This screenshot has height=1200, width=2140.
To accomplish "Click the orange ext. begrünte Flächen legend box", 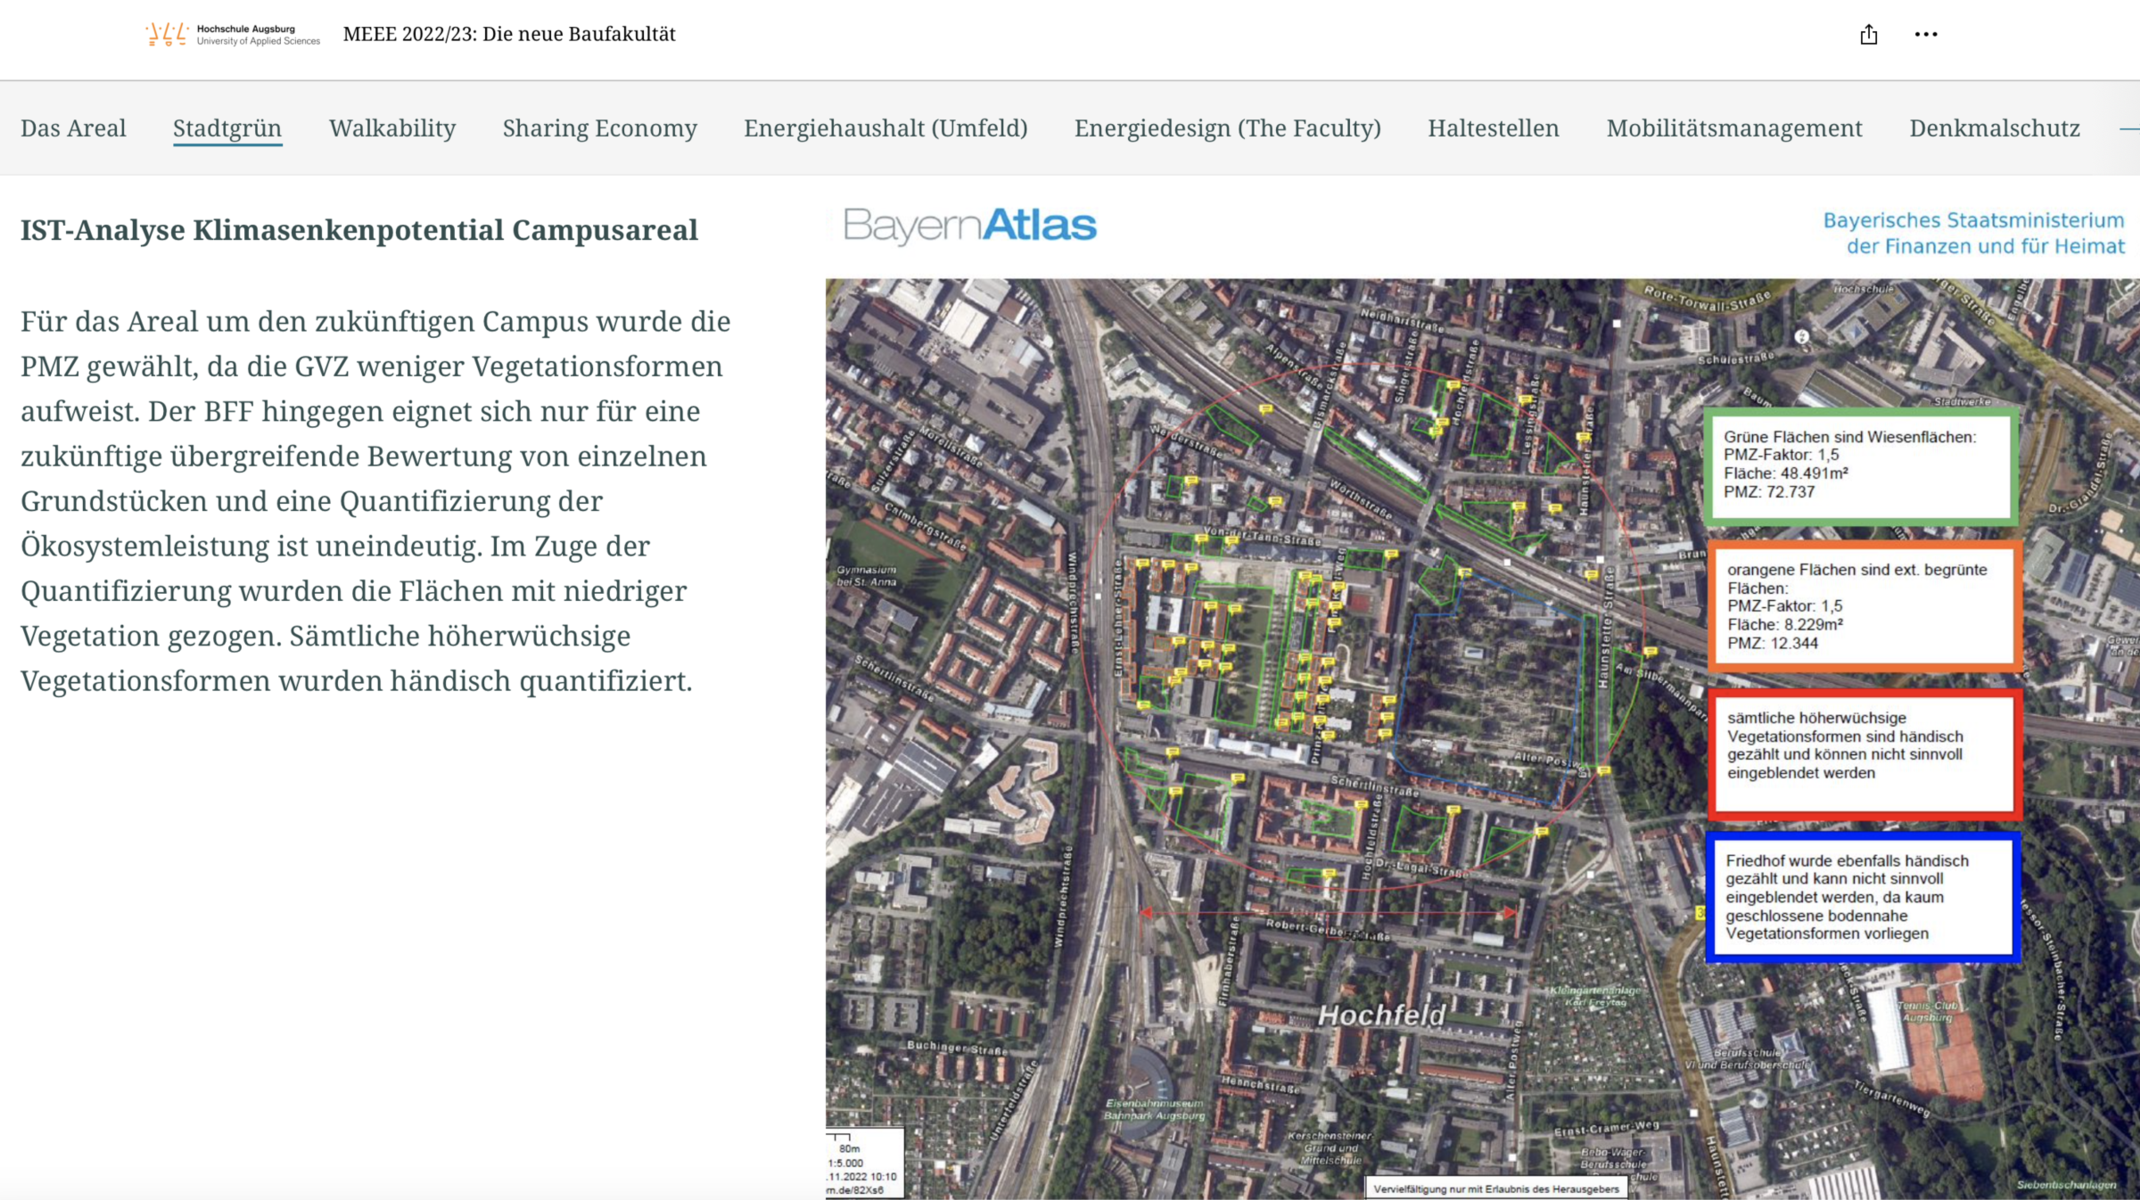I will pos(1863,606).
